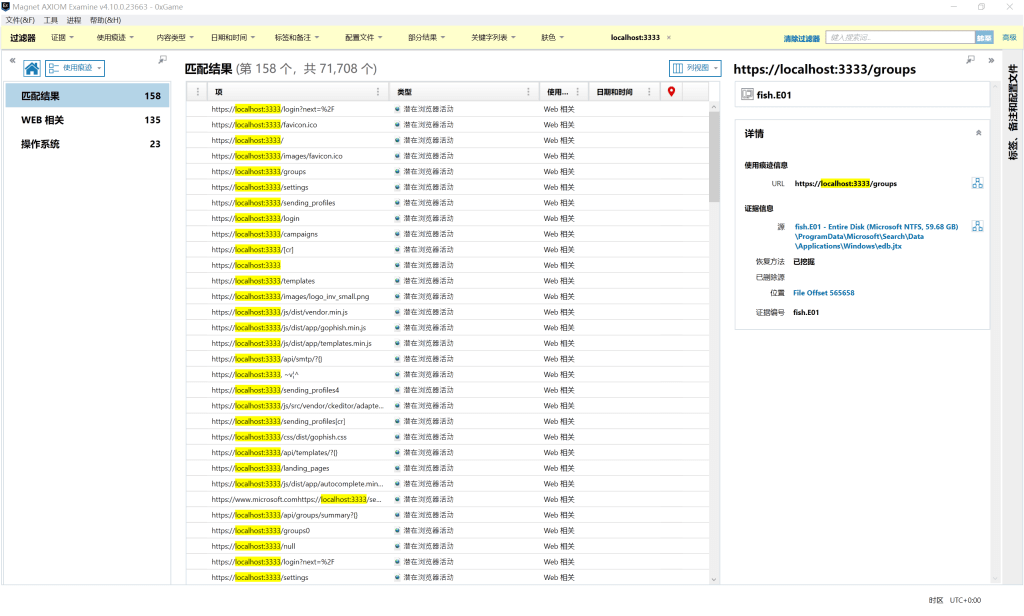Open the 使用痕迹 view selector dropdown

tap(76, 68)
